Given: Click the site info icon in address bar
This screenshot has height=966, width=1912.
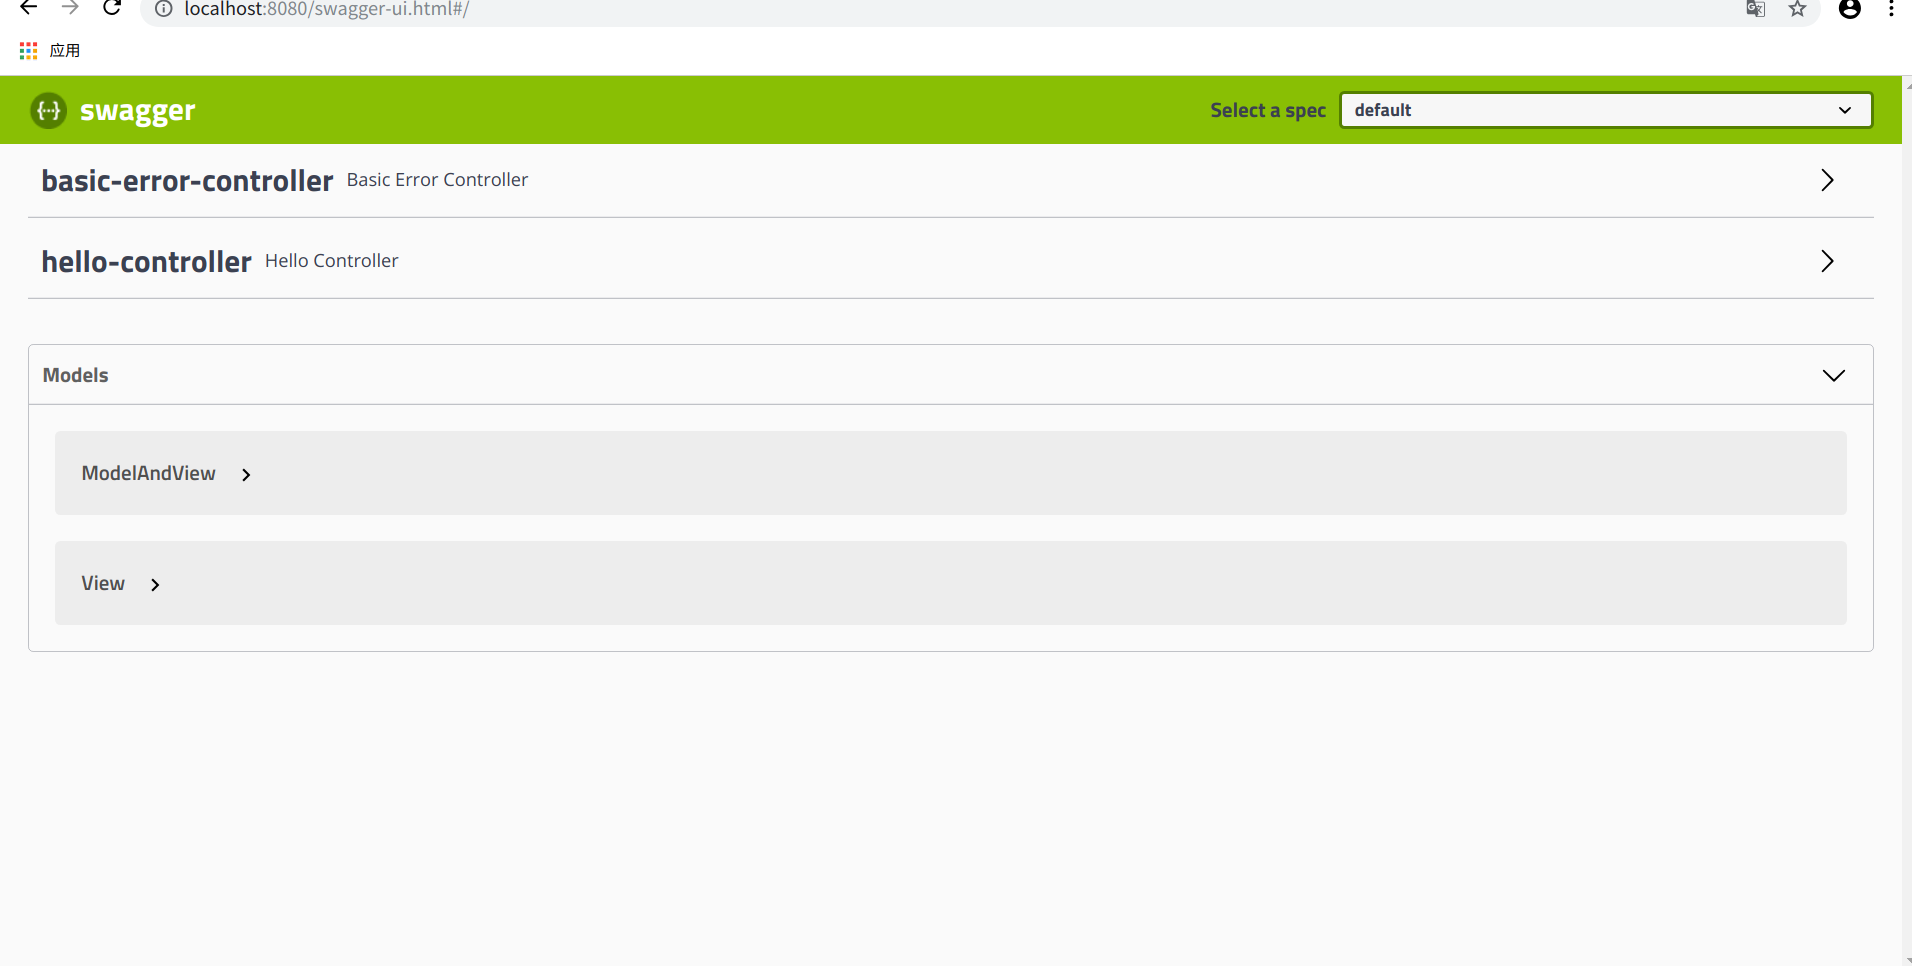Looking at the screenshot, I should pyautogui.click(x=164, y=9).
